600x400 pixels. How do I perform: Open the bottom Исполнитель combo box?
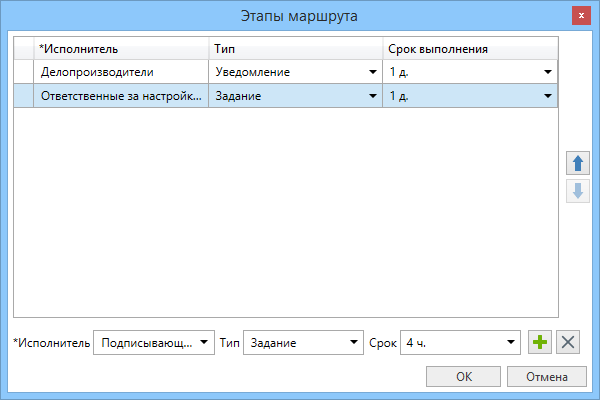coord(204,342)
